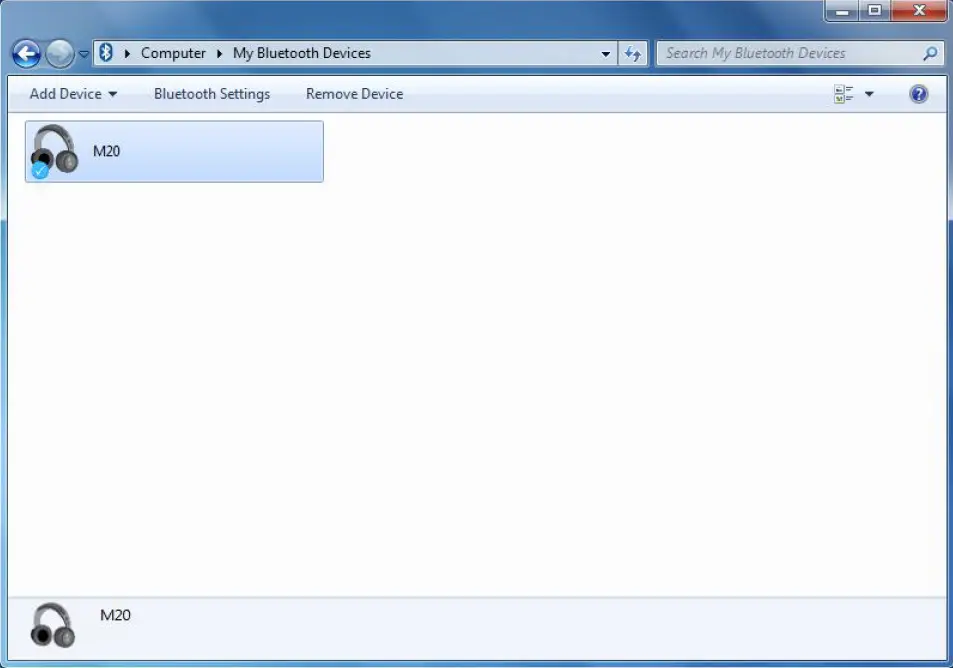Go back with the blue Back arrow
This screenshot has width=953, height=668.
click(27, 54)
